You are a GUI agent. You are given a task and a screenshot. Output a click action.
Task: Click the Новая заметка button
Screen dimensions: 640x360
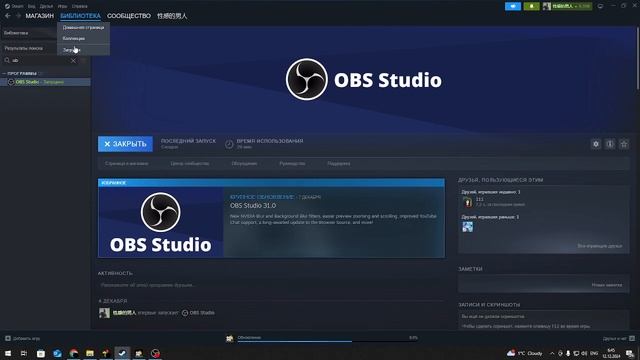pos(607,285)
